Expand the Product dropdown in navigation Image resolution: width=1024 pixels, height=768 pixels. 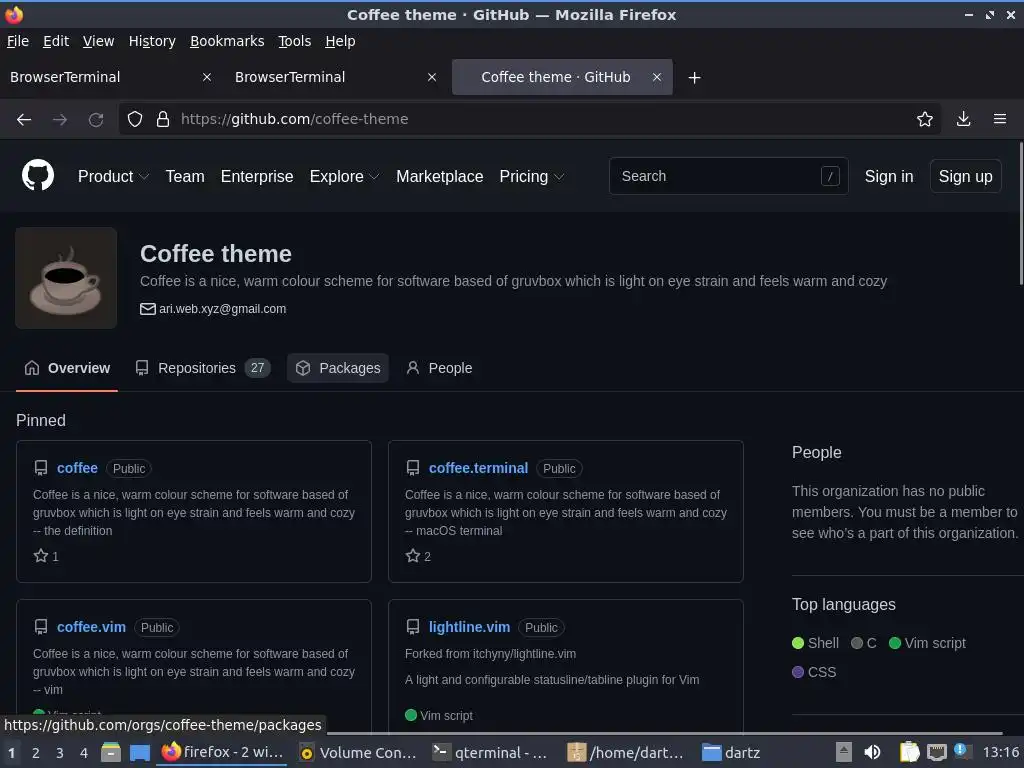pos(113,176)
